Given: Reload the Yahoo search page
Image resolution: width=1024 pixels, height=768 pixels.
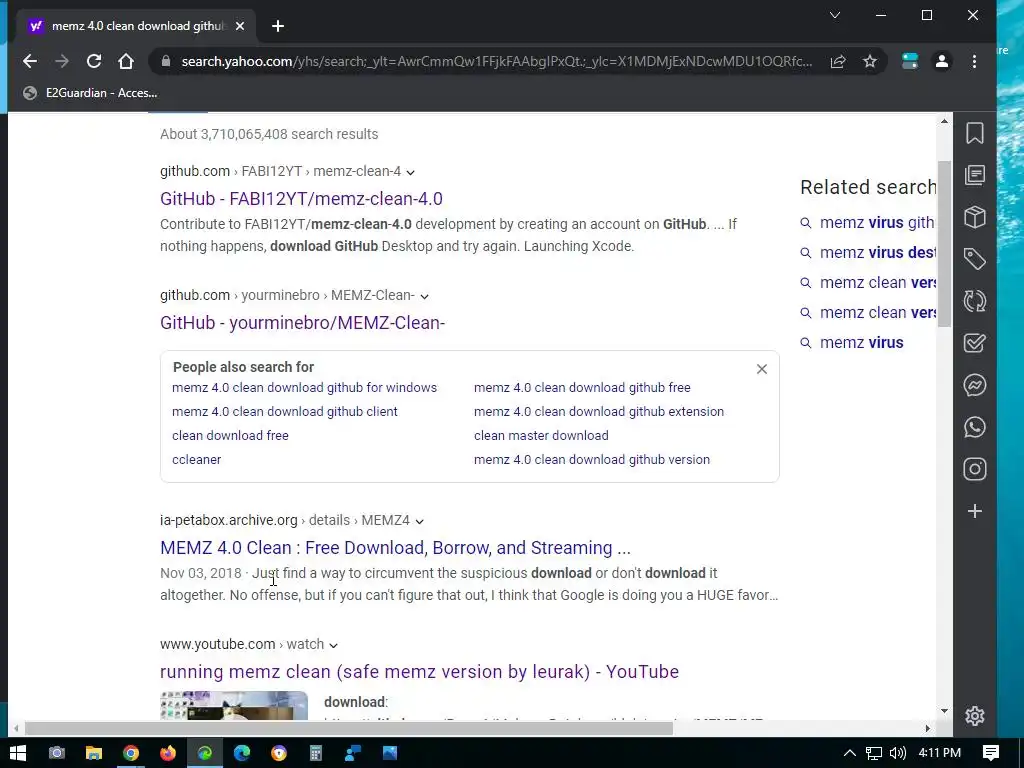Looking at the screenshot, I should pyautogui.click(x=94, y=61).
